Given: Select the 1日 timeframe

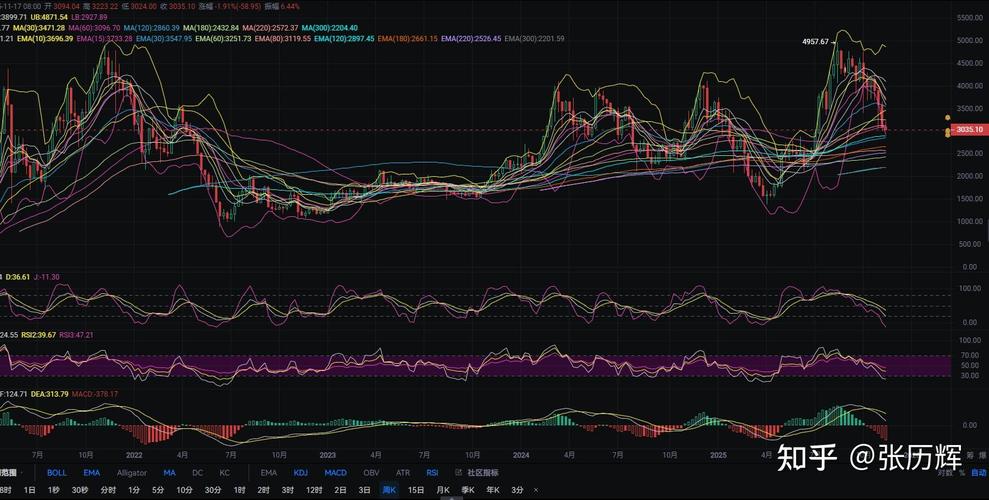Looking at the screenshot, I should tap(30, 490).
